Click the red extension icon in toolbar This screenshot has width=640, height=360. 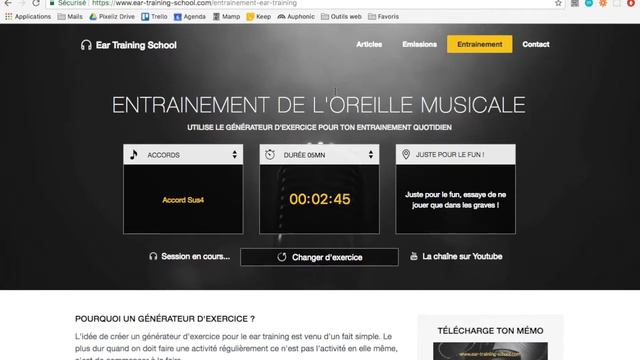coord(631,3)
